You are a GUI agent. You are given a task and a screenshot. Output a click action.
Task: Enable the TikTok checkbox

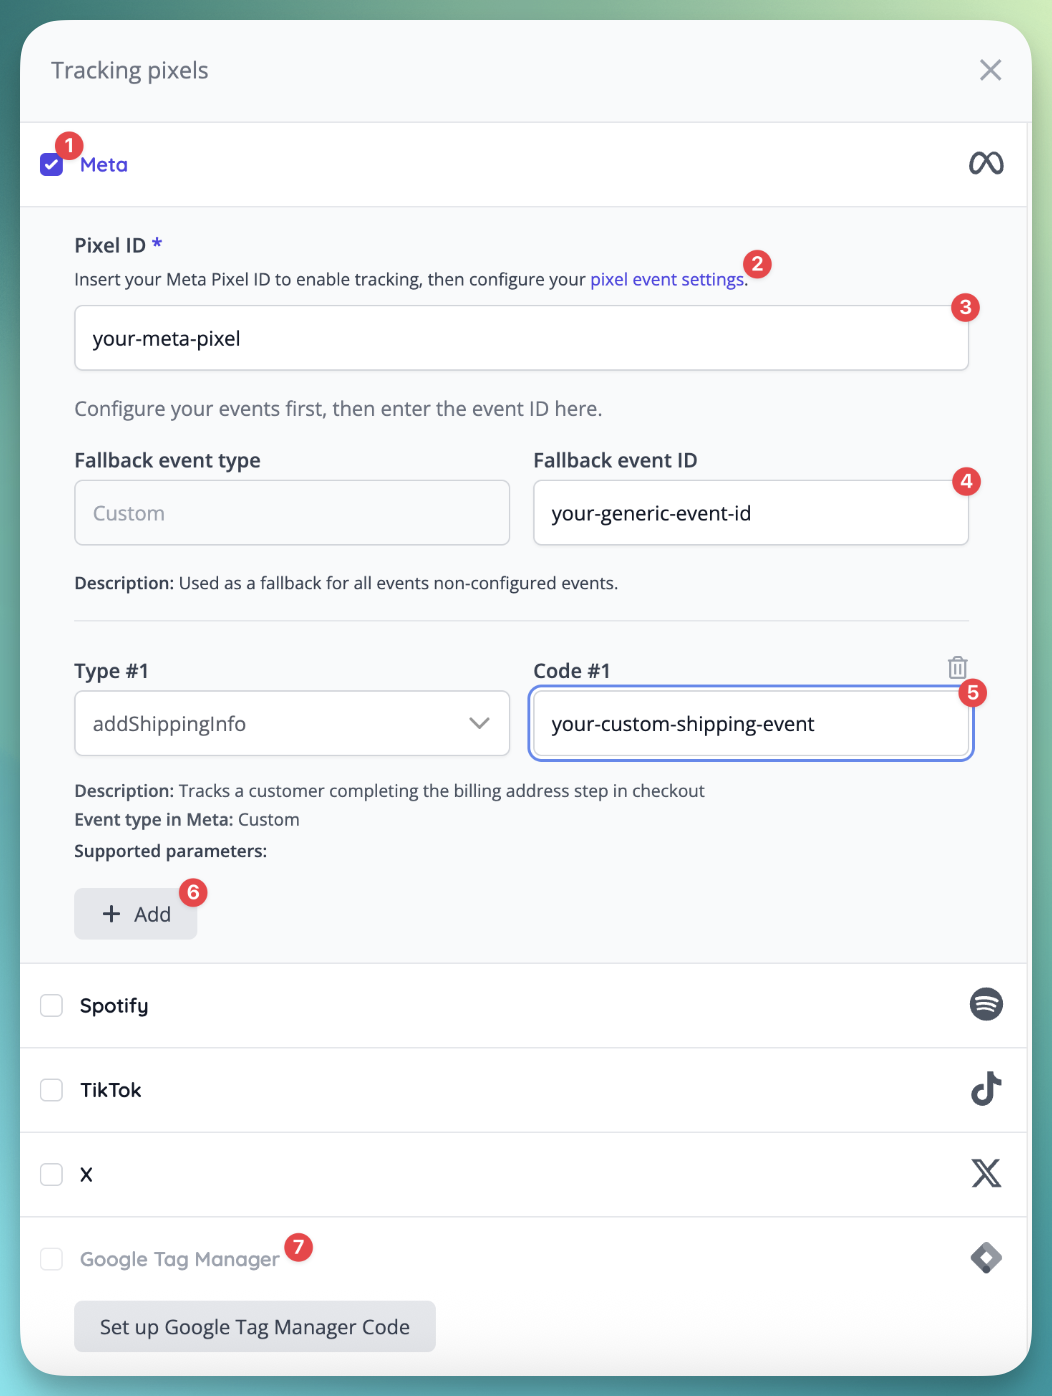(x=51, y=1090)
